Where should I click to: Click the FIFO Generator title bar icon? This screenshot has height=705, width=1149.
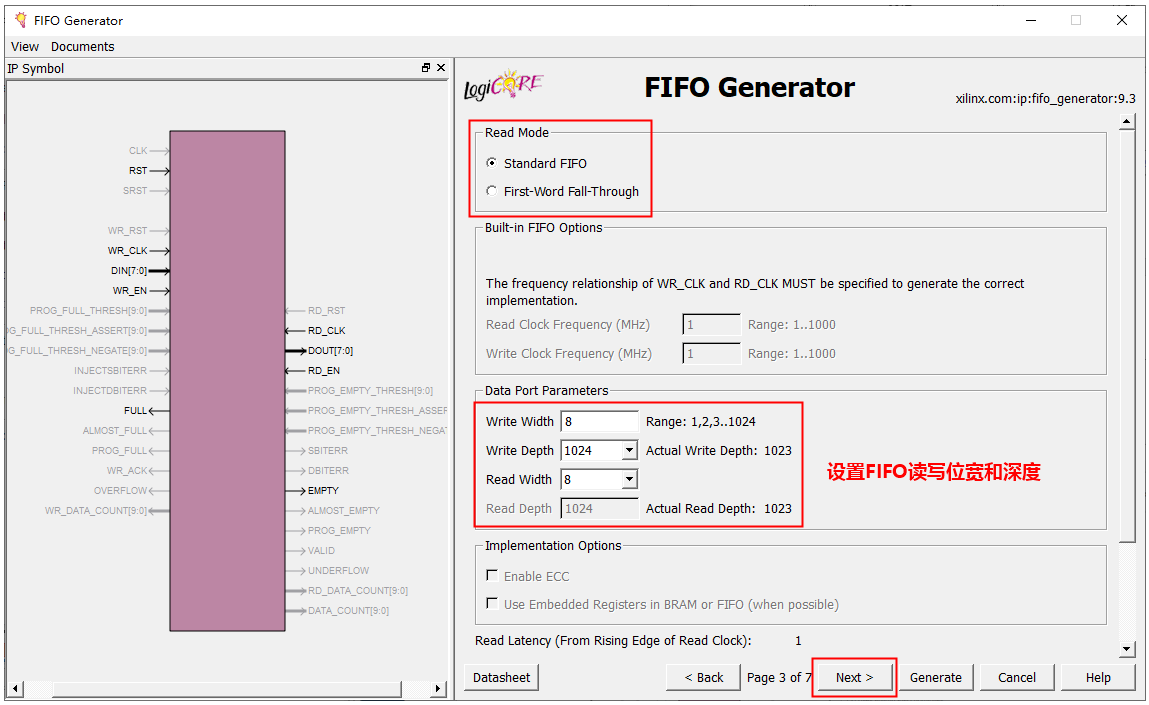[x=20, y=20]
